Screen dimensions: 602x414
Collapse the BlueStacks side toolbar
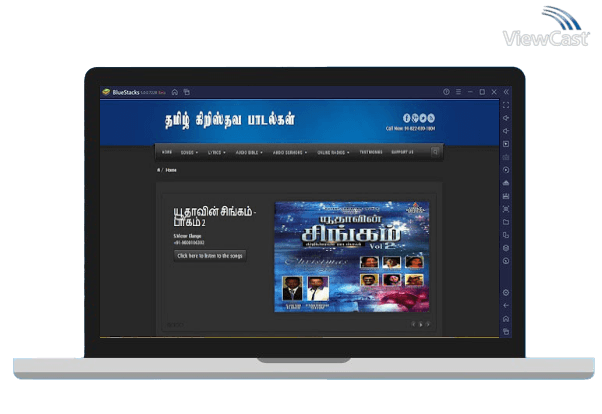tap(506, 92)
